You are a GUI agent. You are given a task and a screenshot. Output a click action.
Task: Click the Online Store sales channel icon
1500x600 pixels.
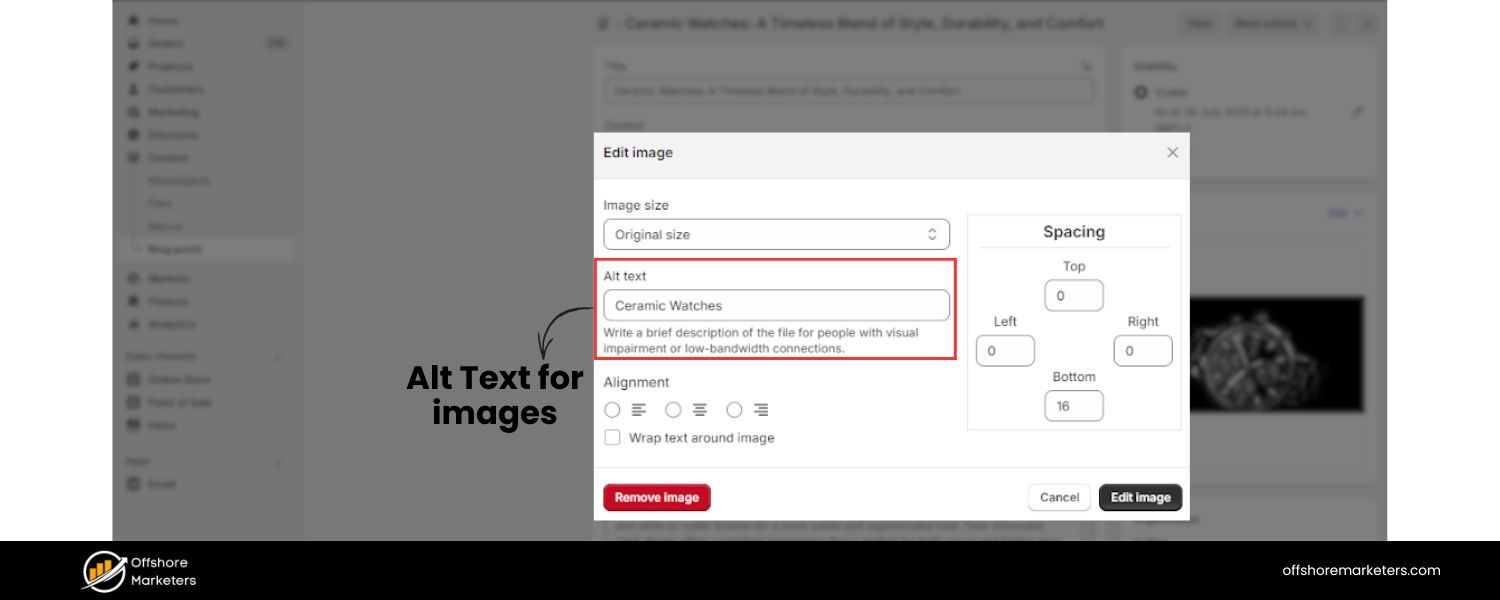pos(133,379)
